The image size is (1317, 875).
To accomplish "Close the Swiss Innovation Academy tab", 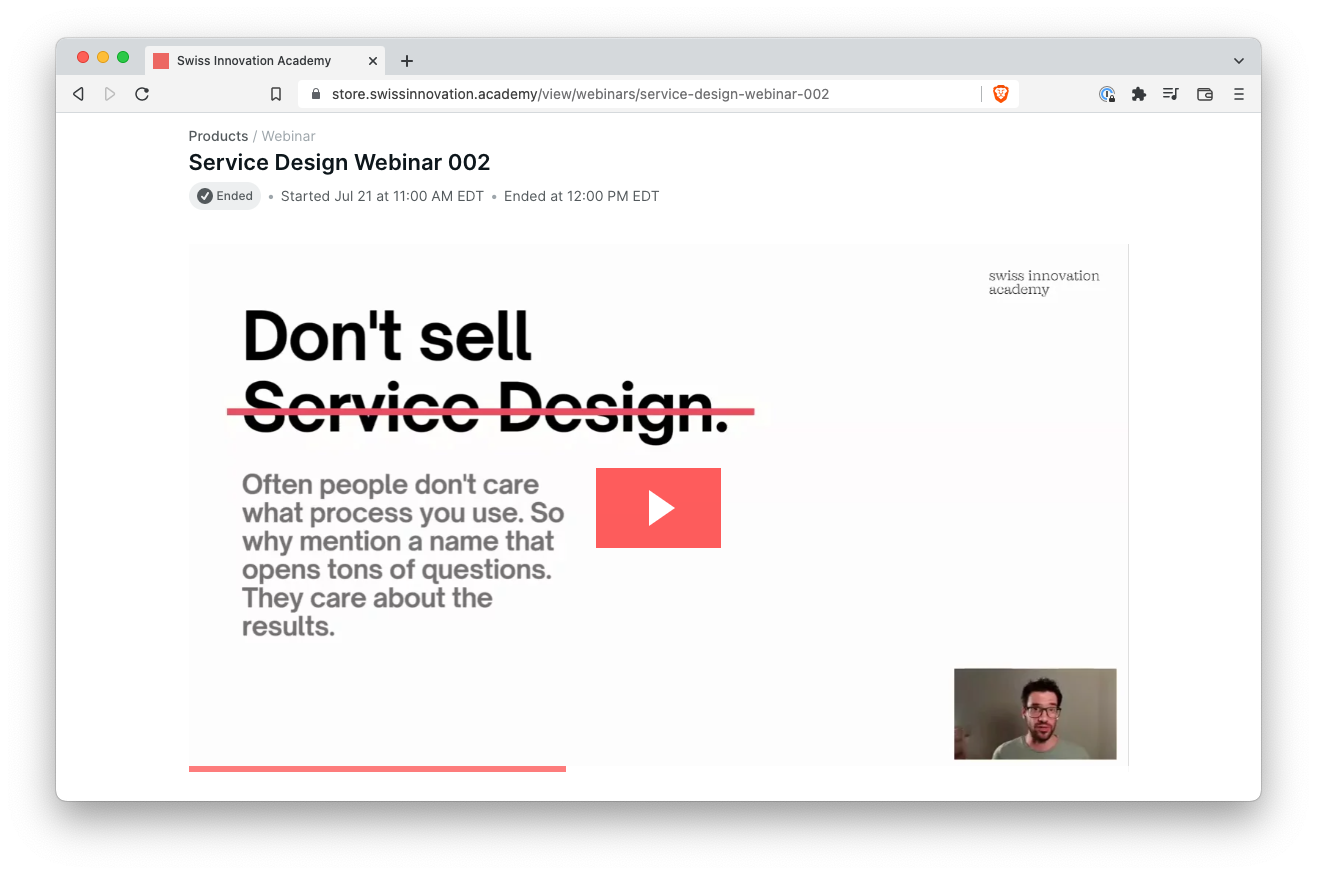I will tap(373, 61).
